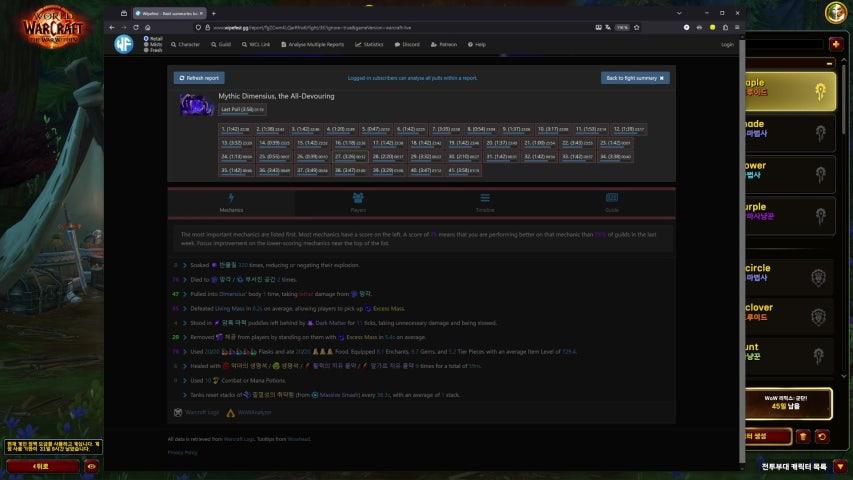853x480 pixels.
Task: Select the Fresh game version radio
Action: 145,50
